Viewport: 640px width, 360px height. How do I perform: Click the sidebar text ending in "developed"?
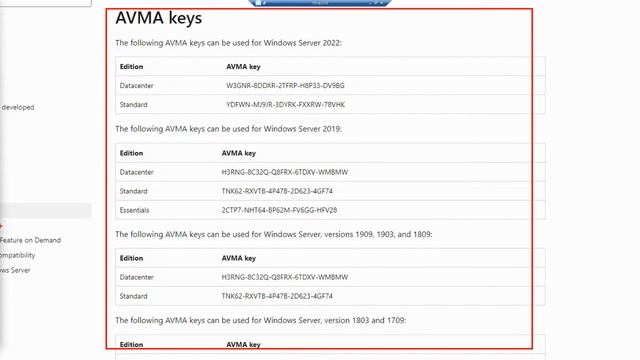click(18, 107)
